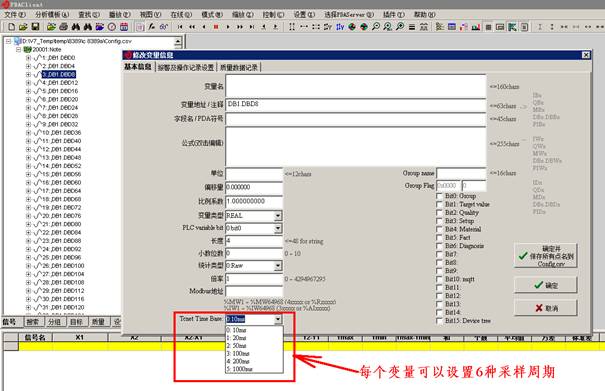Select tree item 10: DB1.DBD36

click(61, 132)
